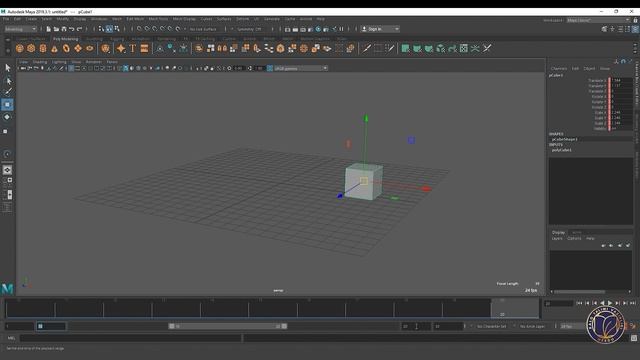The width and height of the screenshot is (640, 360).
Task: Click the workspace lock icon
Action: [x=636, y=20]
